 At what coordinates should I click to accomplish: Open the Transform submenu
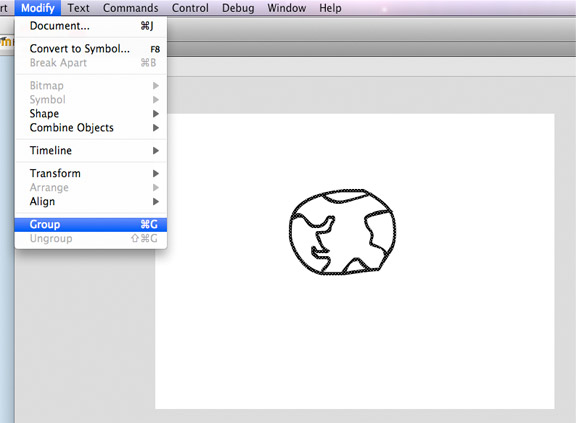pos(91,173)
